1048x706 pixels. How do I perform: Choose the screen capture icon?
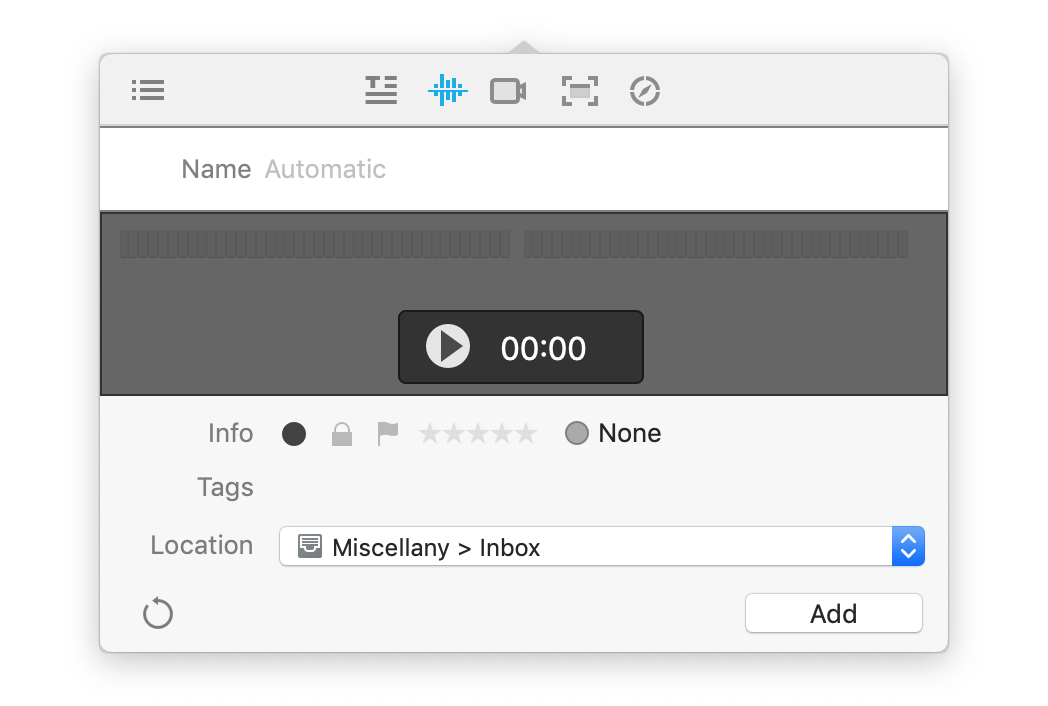(579, 92)
